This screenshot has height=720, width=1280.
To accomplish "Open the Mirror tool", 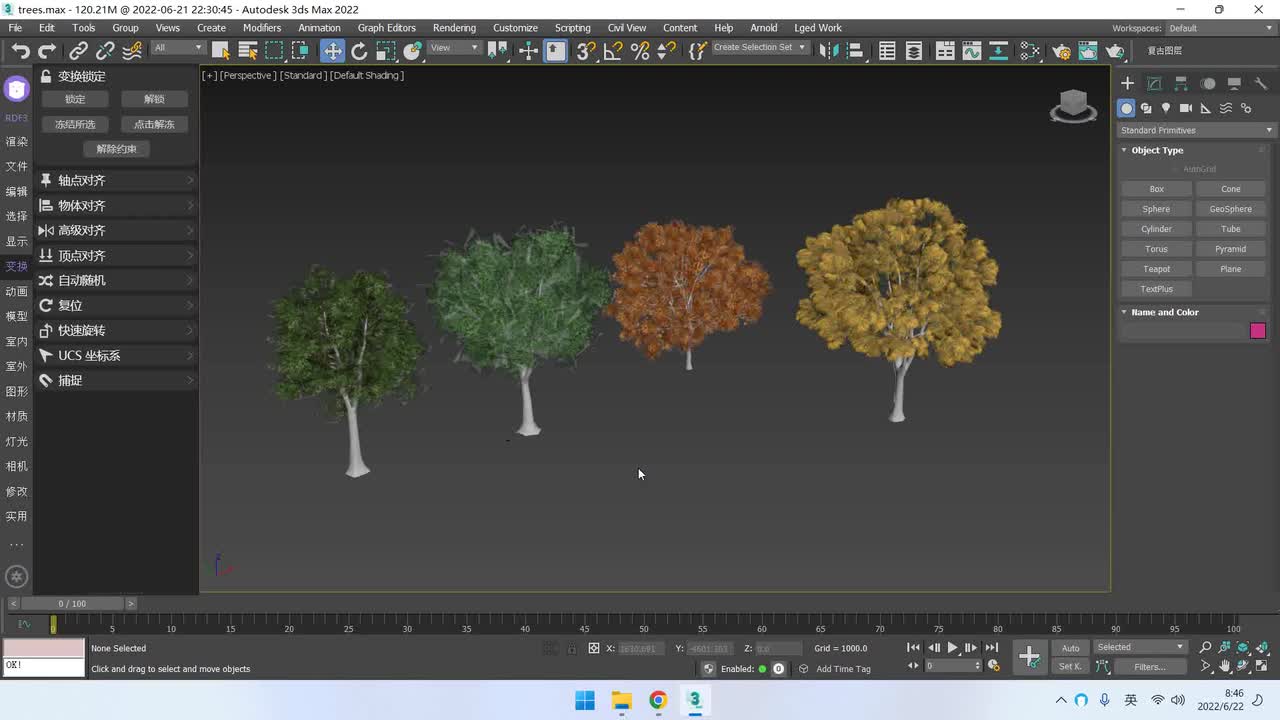I will pos(827,51).
